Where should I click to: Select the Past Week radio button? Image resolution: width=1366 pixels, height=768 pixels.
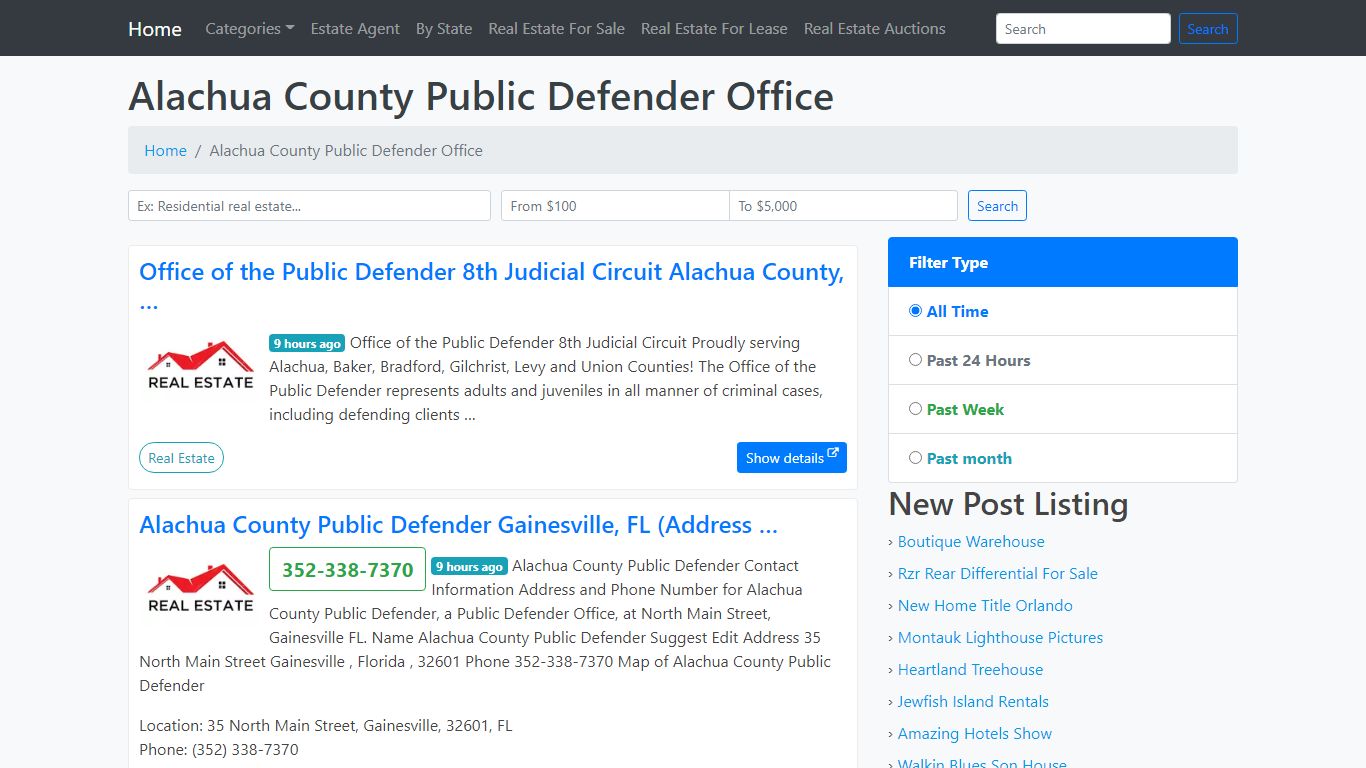(x=915, y=409)
